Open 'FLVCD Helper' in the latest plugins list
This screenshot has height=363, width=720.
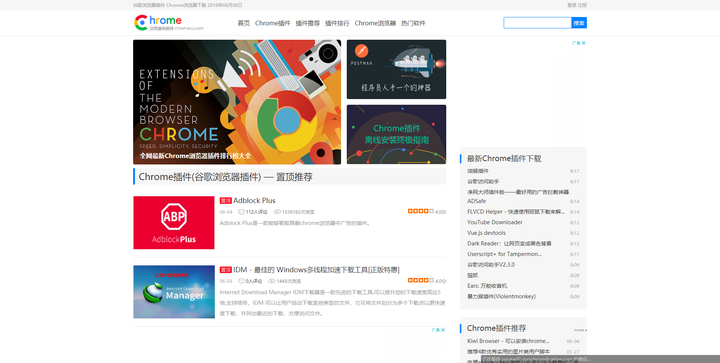tap(516, 212)
